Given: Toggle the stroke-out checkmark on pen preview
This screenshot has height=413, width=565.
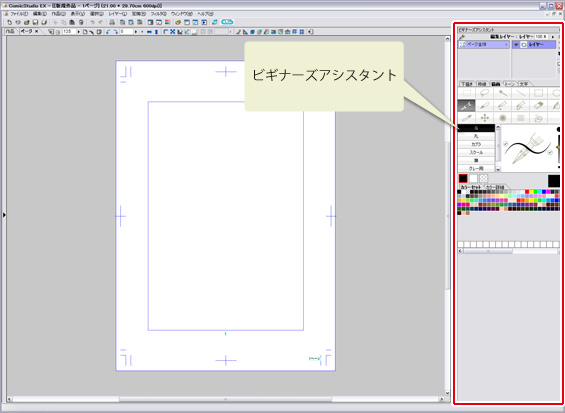Looking at the screenshot, I should 550,152.
